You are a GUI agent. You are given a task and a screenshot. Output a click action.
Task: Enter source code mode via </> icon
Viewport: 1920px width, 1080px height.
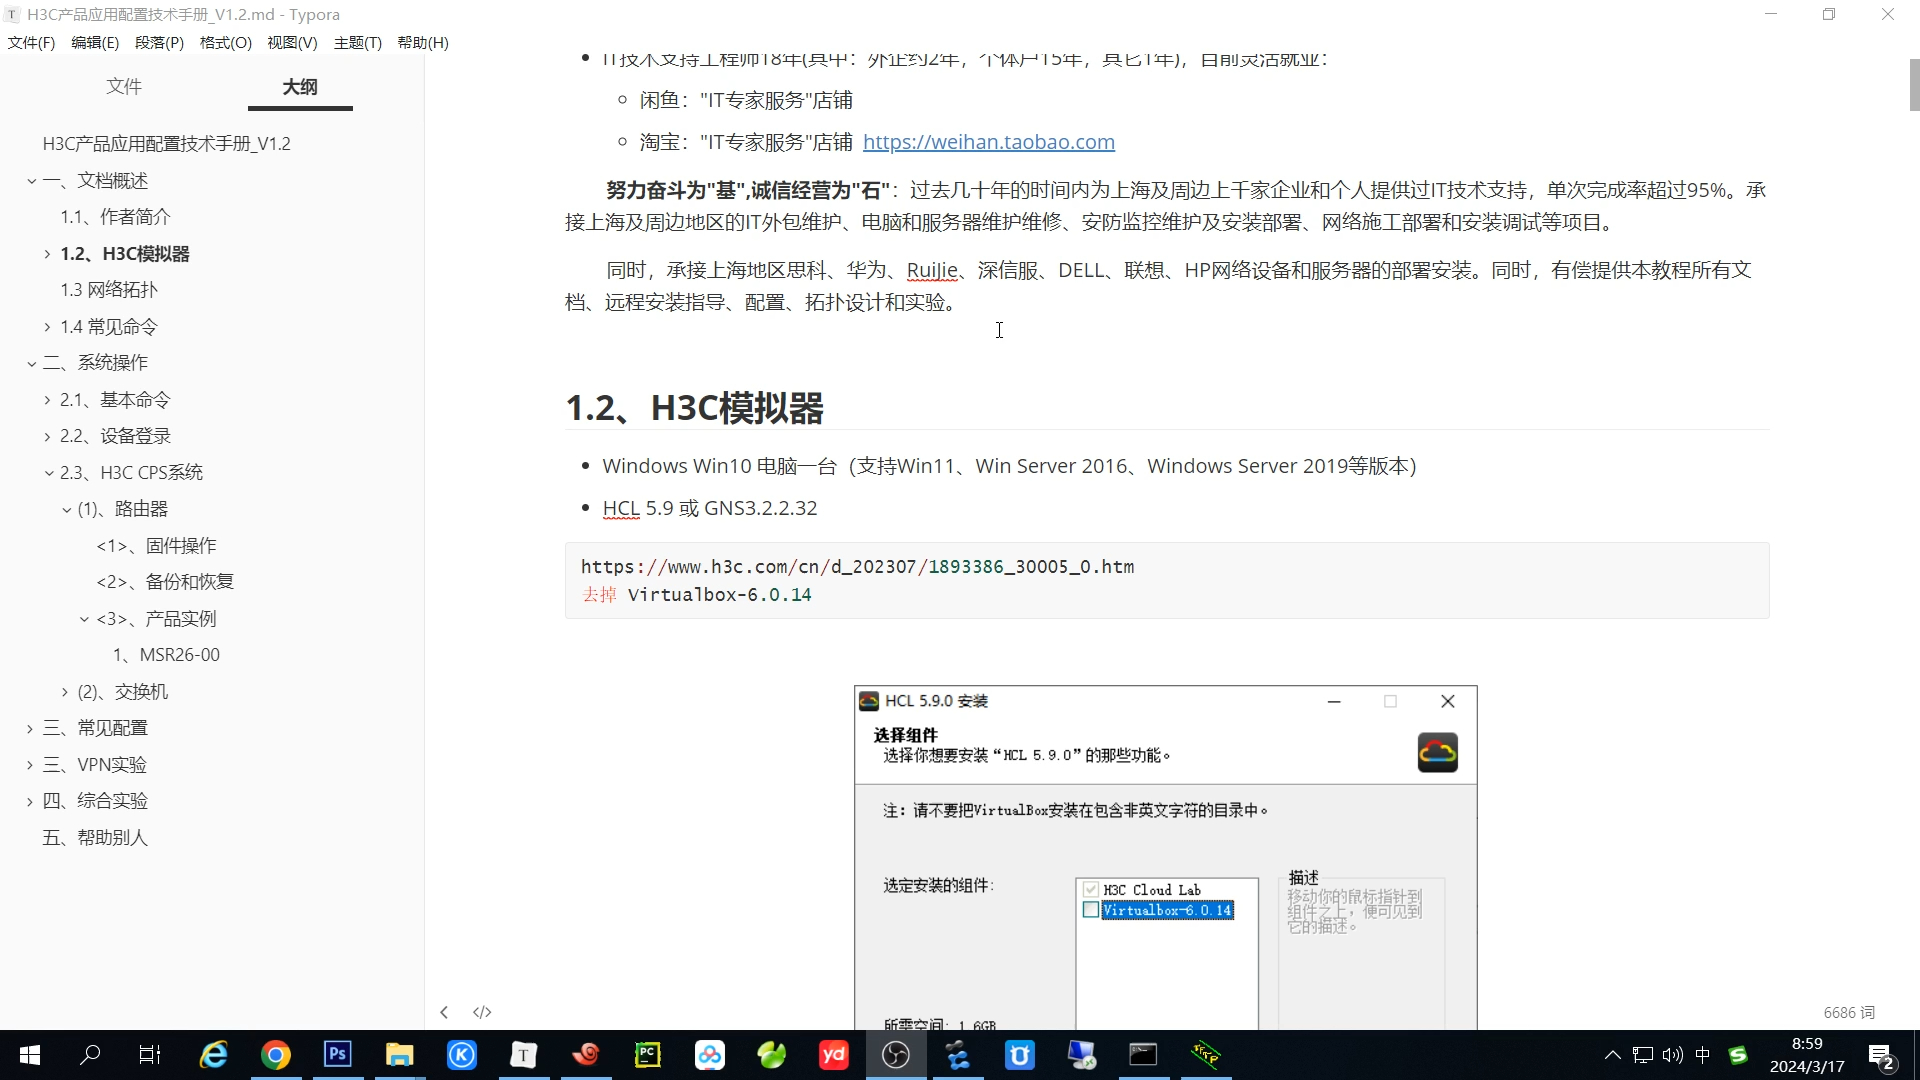click(x=482, y=1011)
